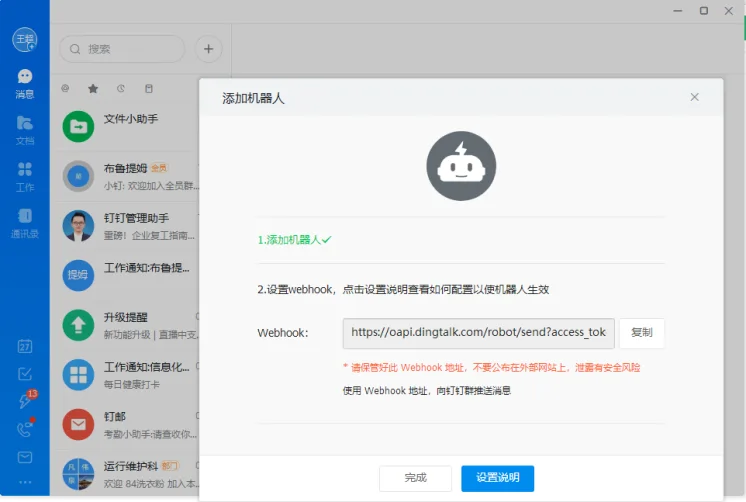Open the 消息 messages sidebar icon
746x502 pixels.
click(25, 84)
